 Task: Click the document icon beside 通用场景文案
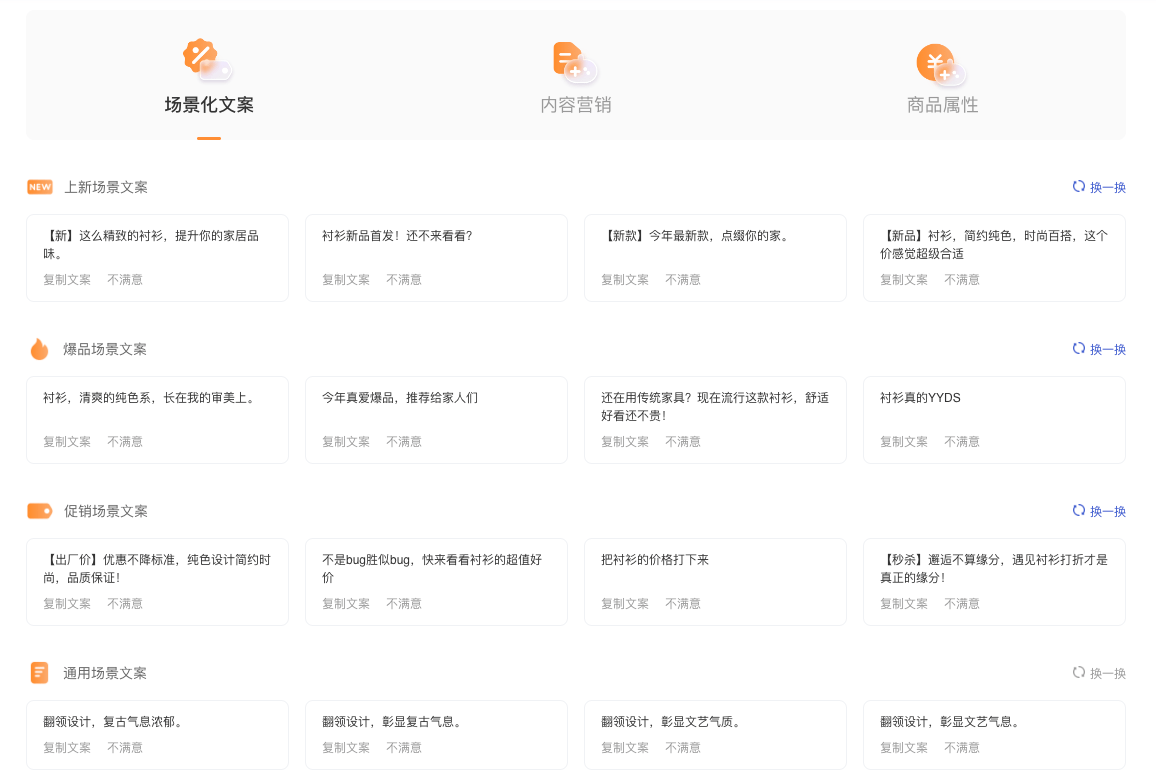pos(39,673)
